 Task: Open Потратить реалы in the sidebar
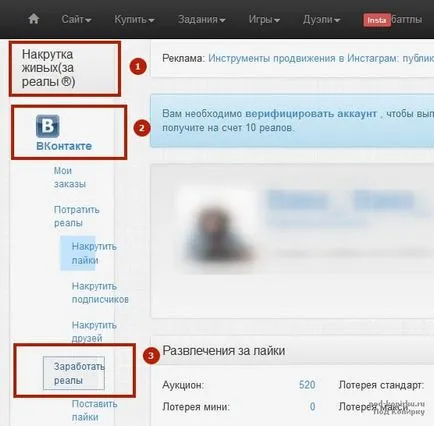pos(76,216)
